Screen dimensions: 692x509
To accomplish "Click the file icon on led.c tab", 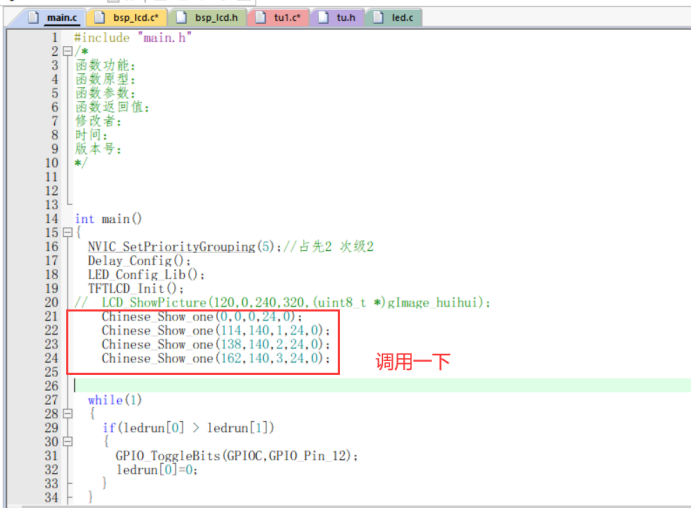I will tap(378, 18).
